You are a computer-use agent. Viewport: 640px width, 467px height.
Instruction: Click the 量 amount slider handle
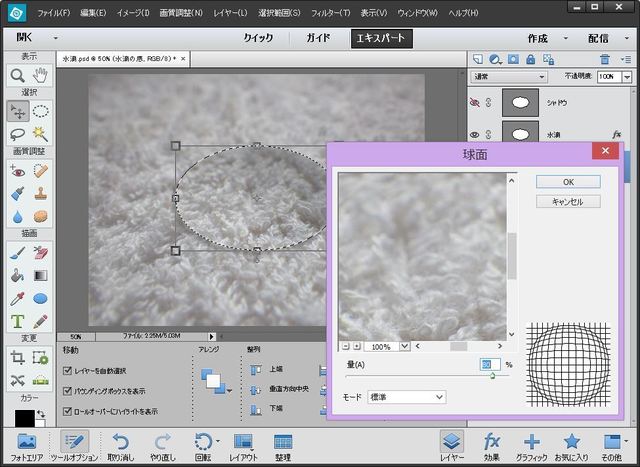click(x=493, y=375)
